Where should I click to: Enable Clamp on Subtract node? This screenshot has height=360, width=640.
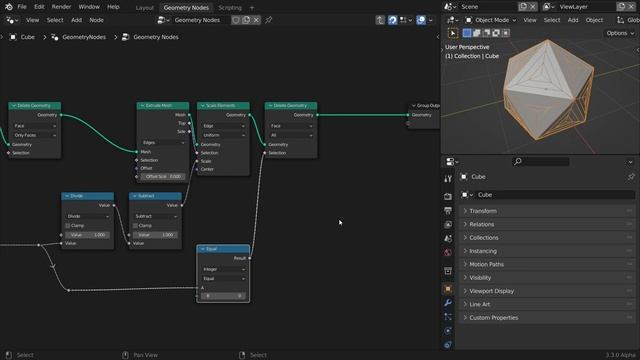136,226
